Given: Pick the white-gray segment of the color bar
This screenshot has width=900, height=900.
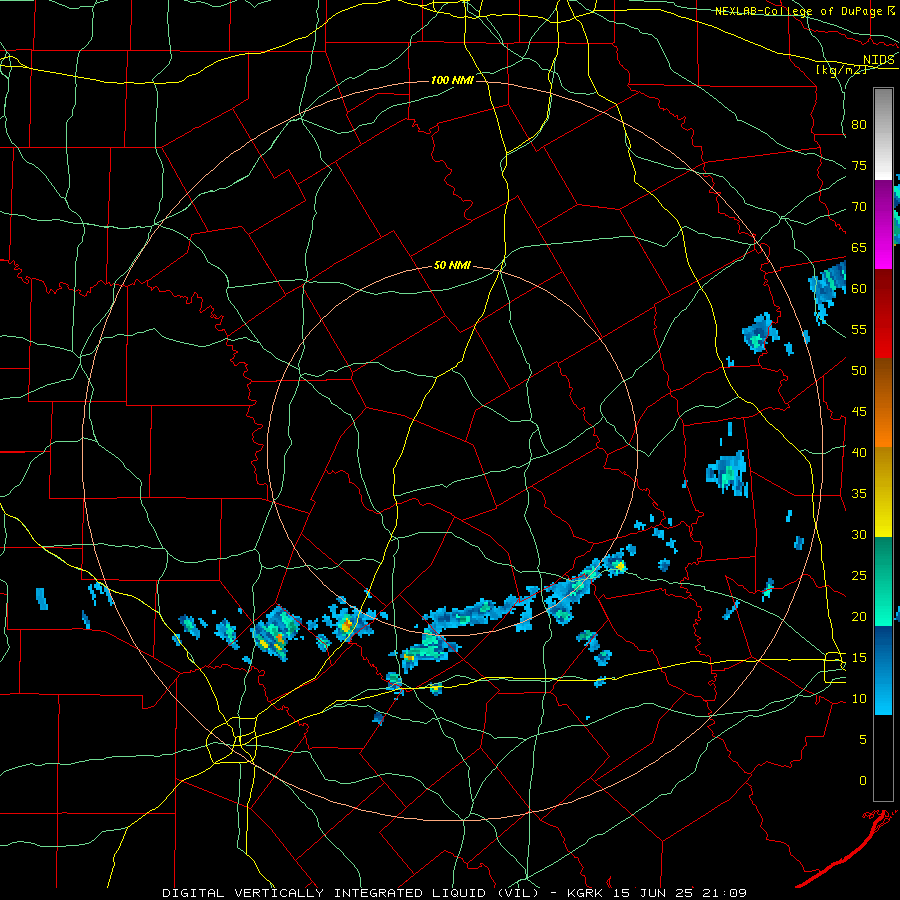Looking at the screenshot, I should (883, 134).
